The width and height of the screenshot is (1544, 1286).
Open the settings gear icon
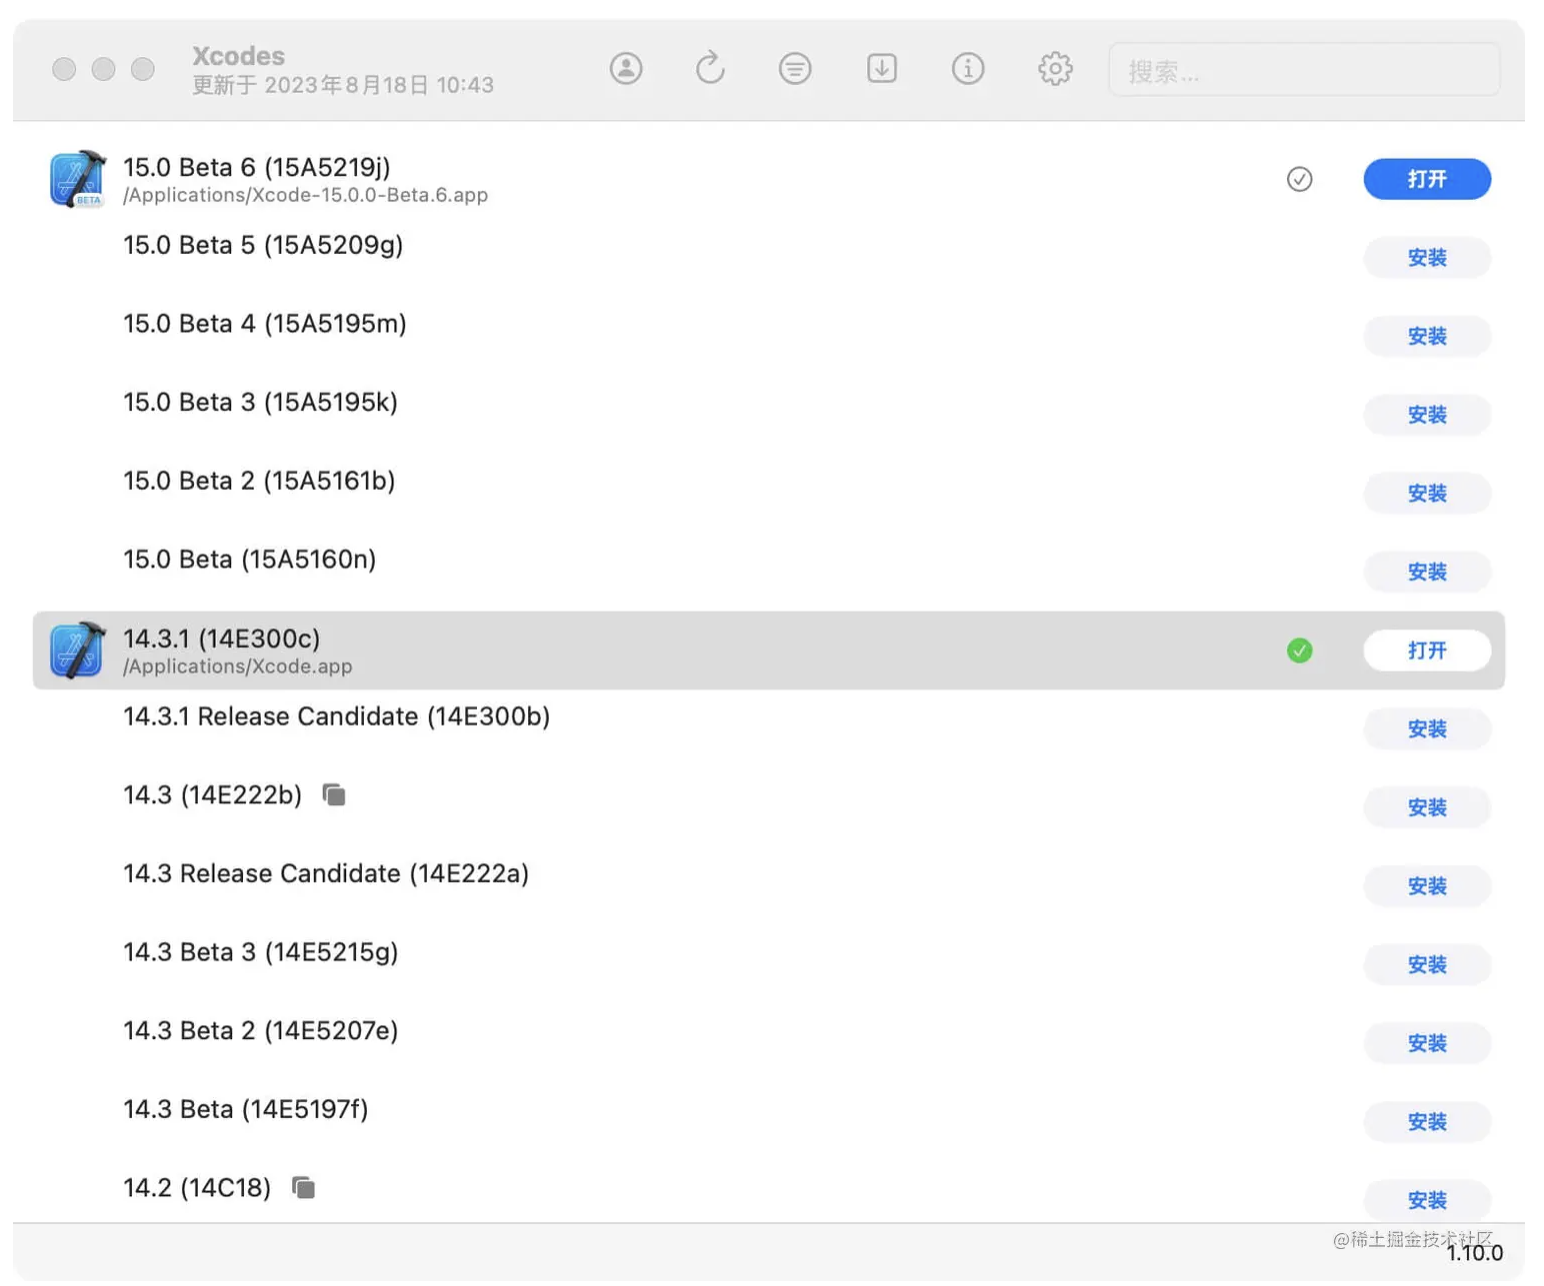click(1055, 69)
